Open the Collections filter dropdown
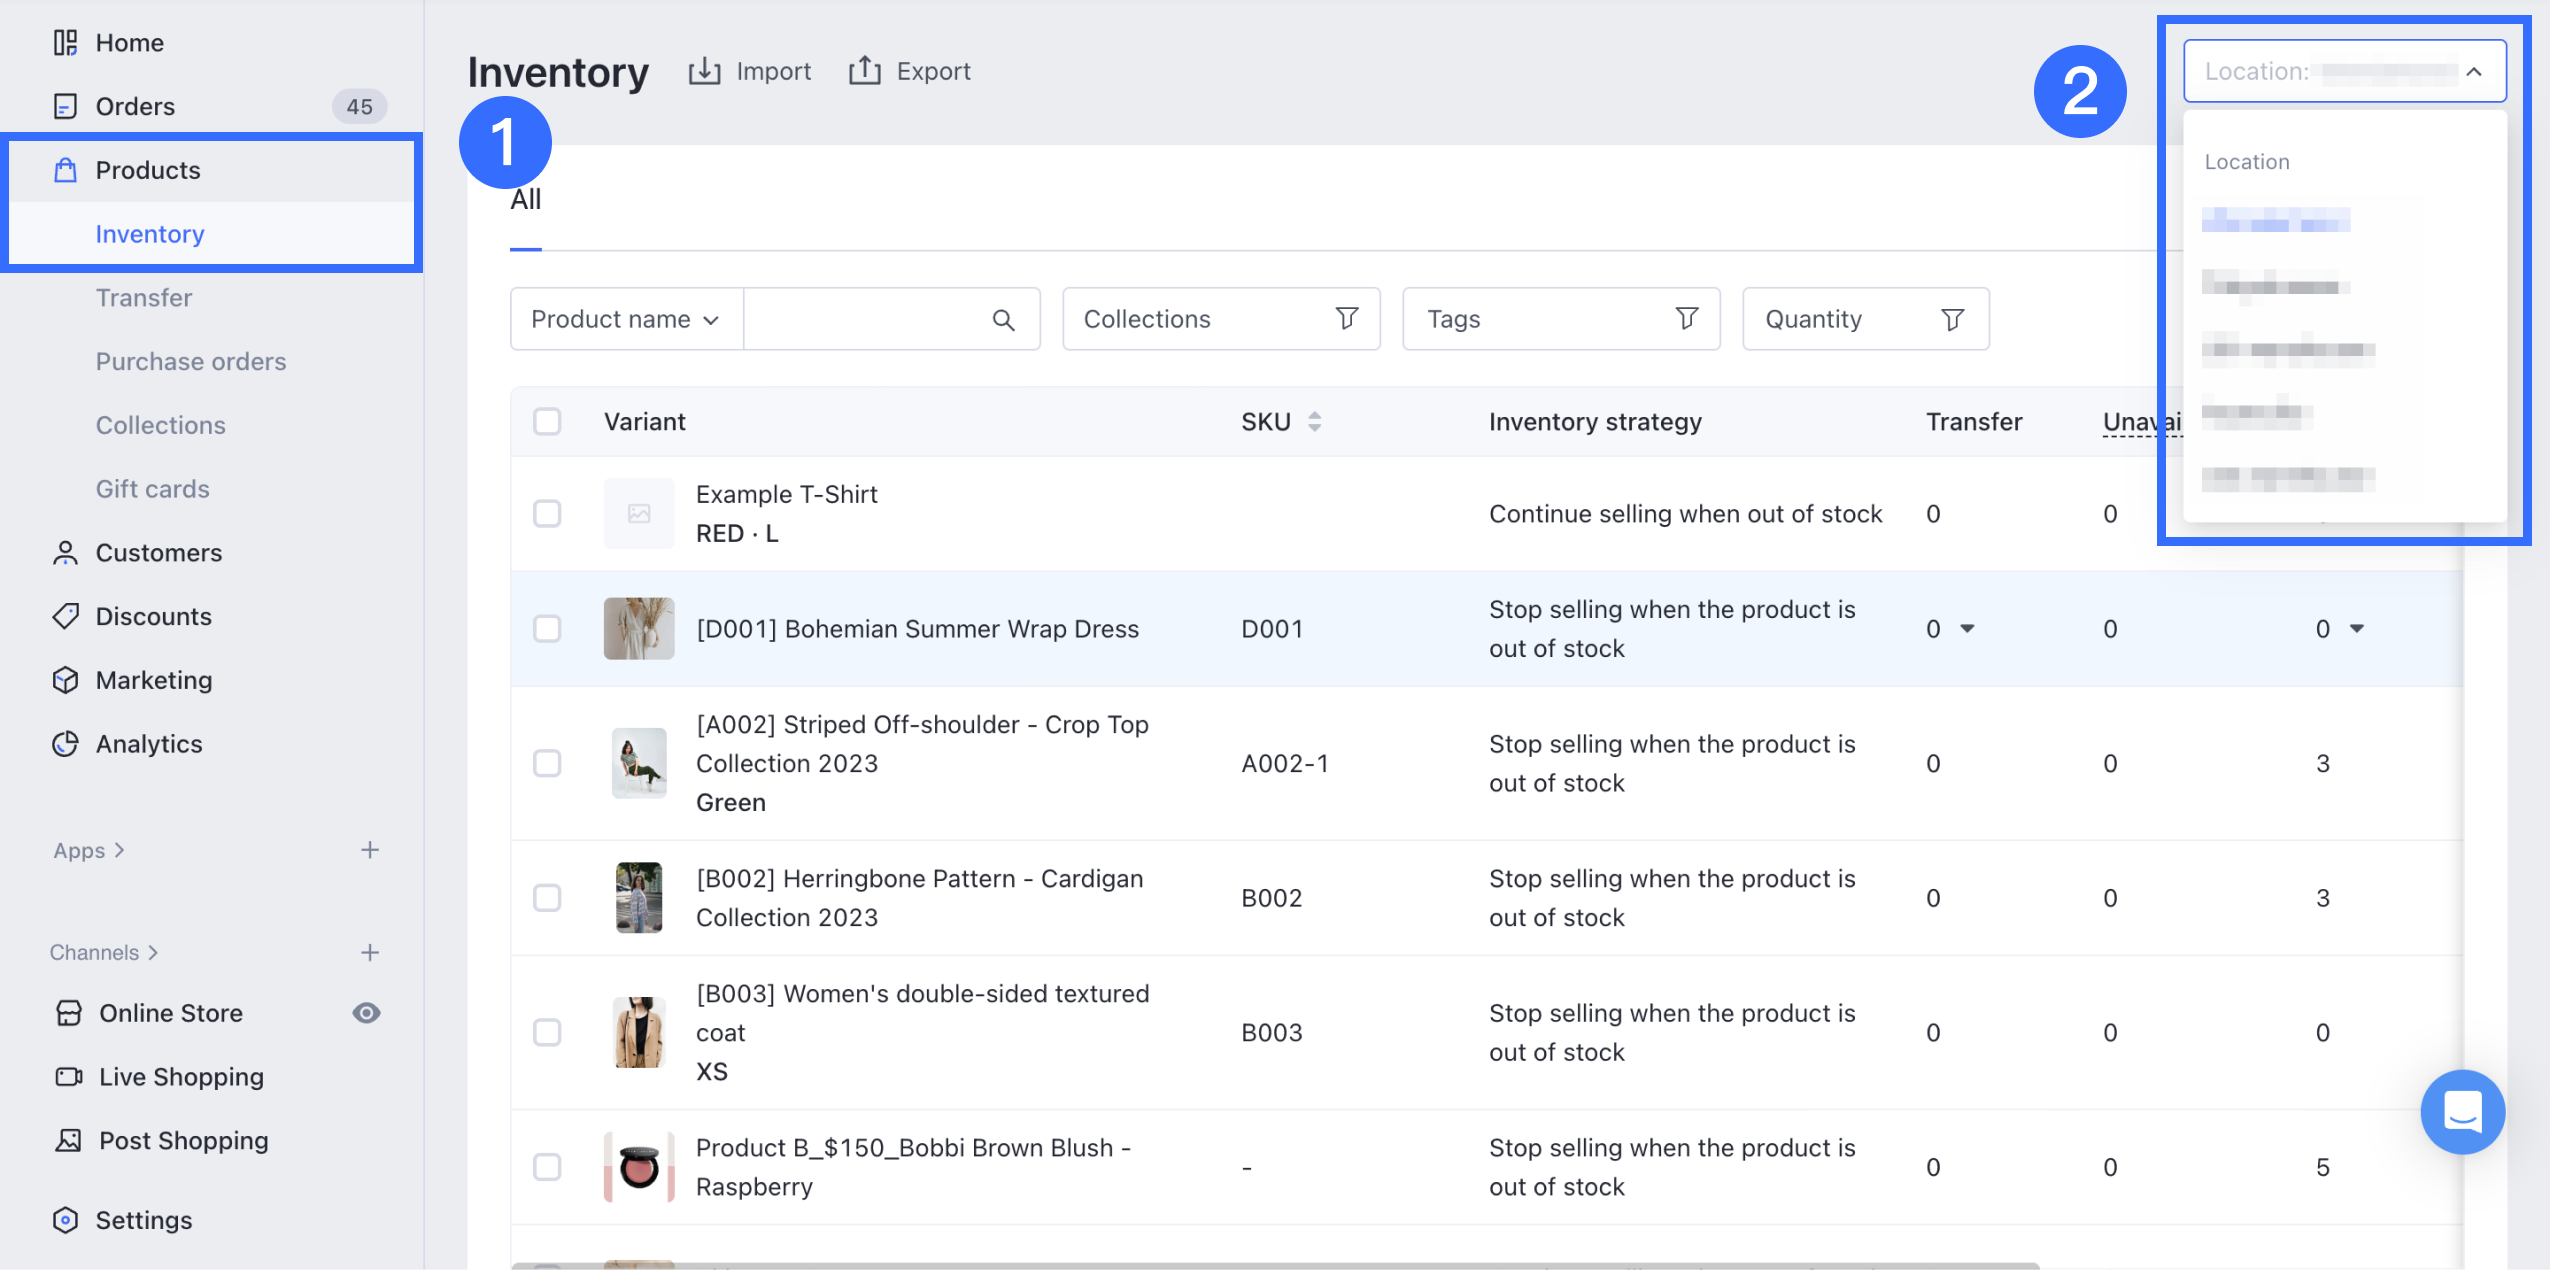 [x=1221, y=319]
